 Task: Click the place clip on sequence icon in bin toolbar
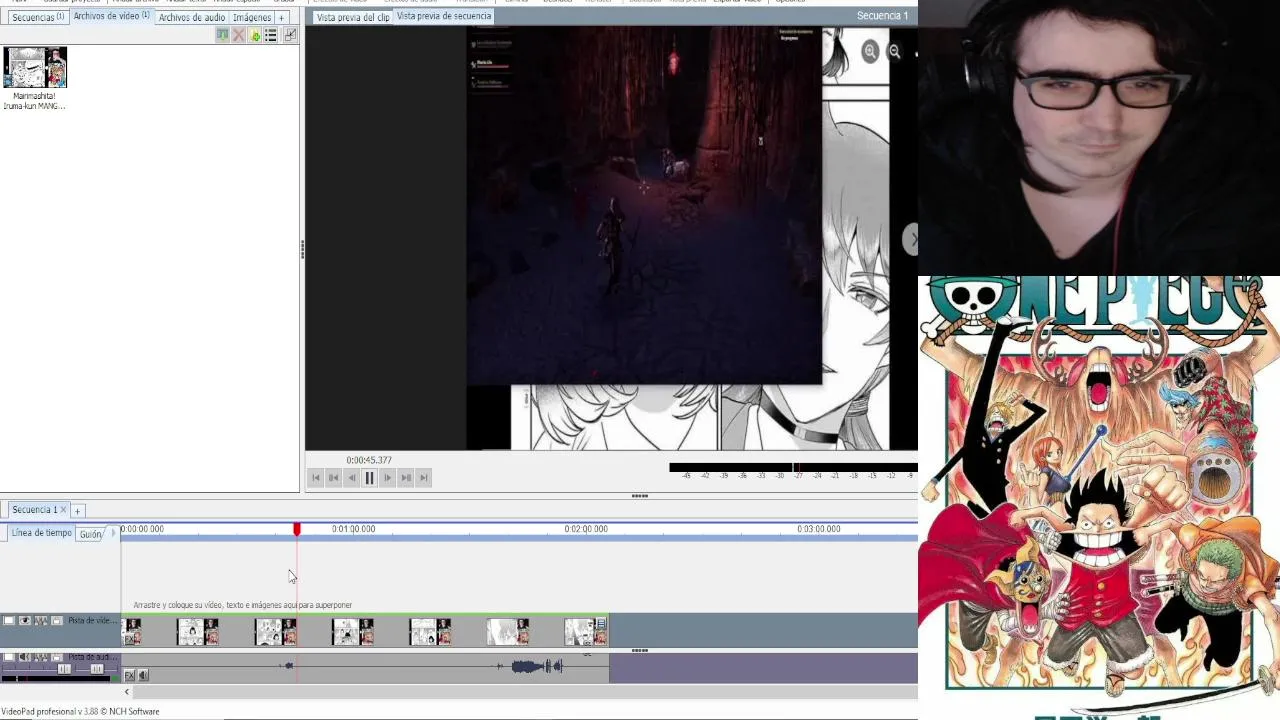[222, 35]
